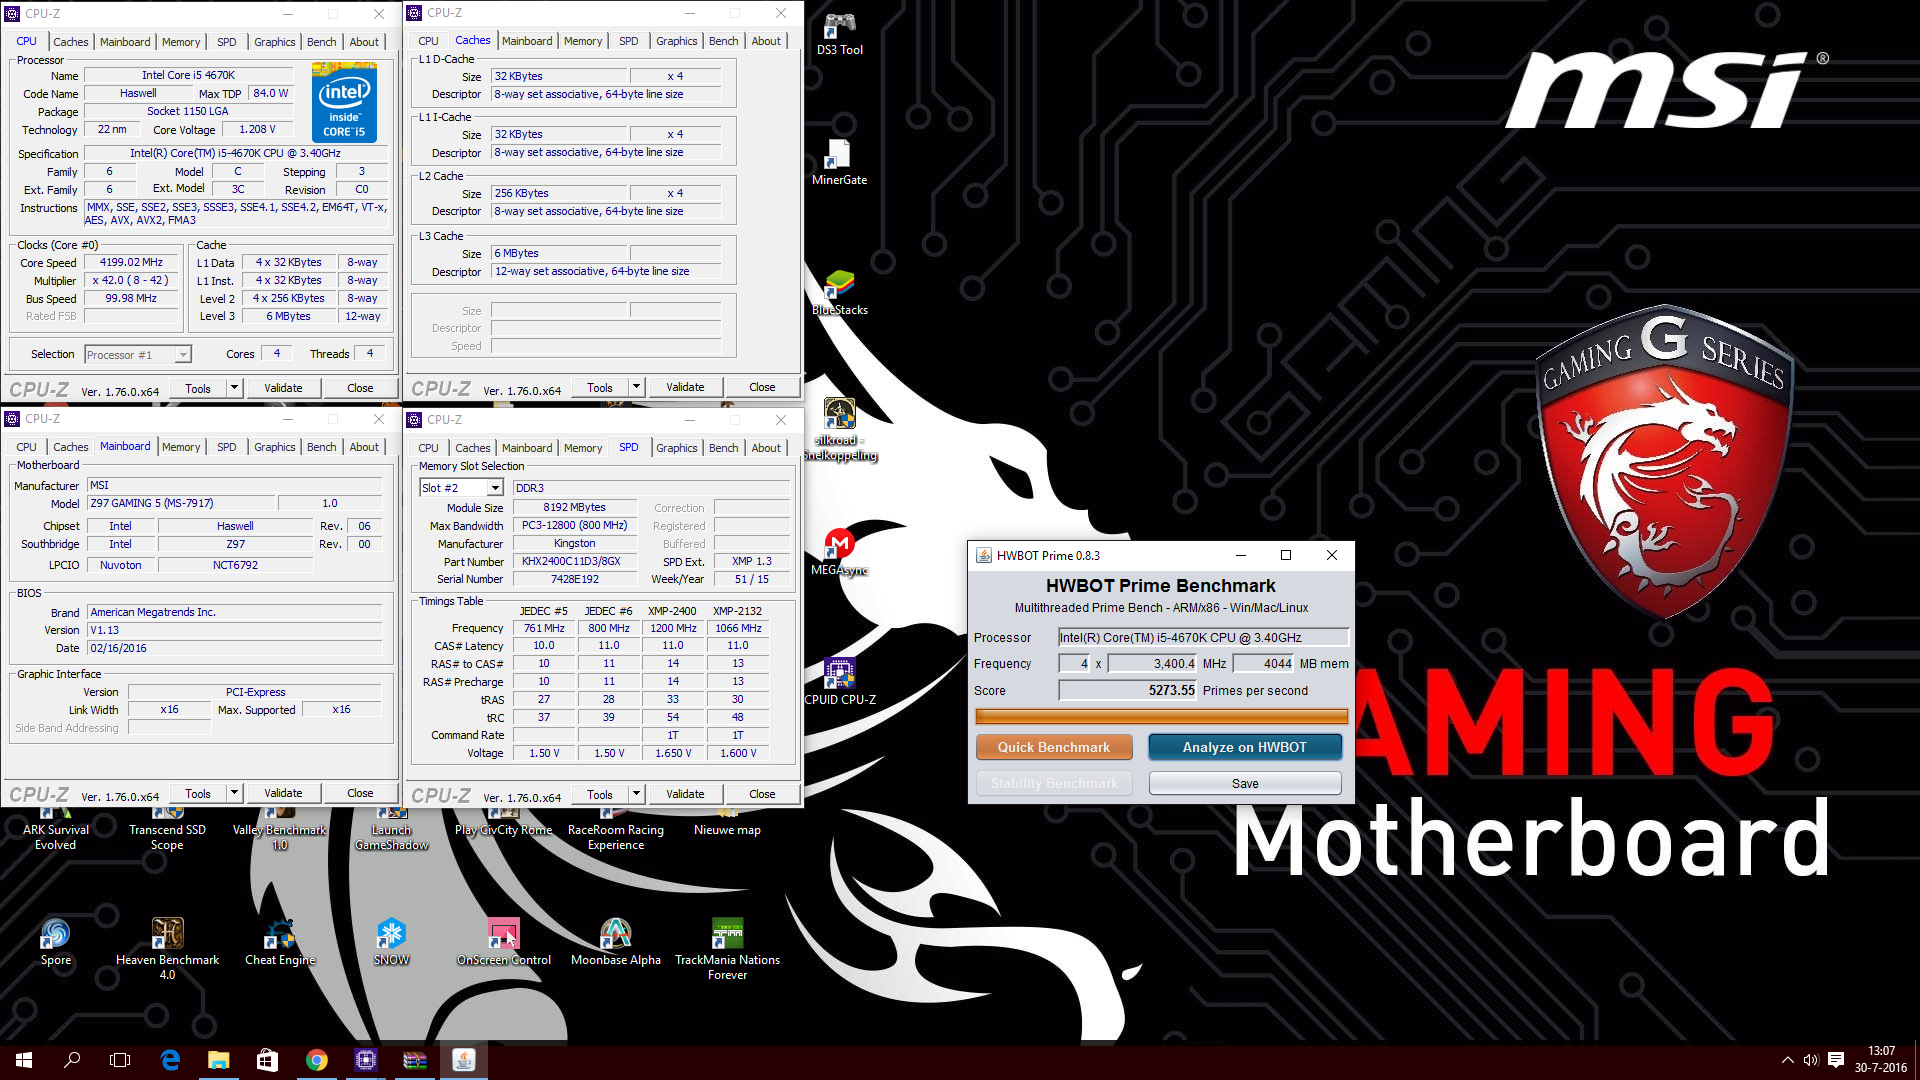Expand Tools dropdown arrow in Caches window
1920x1080 pixels.
pos(636,388)
